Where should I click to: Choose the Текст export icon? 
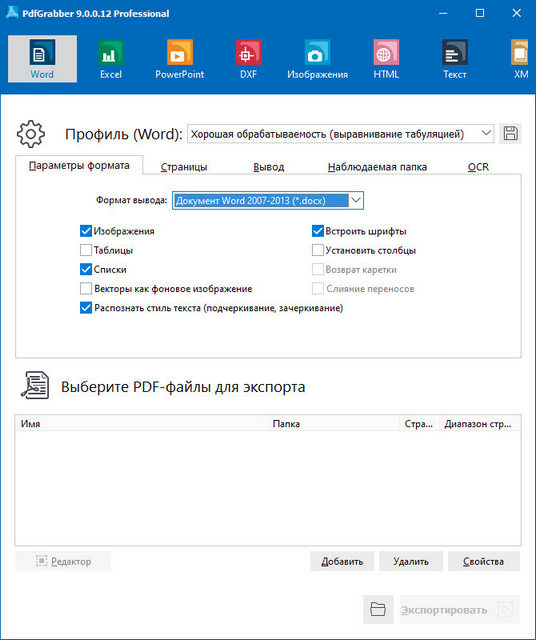pos(455,59)
